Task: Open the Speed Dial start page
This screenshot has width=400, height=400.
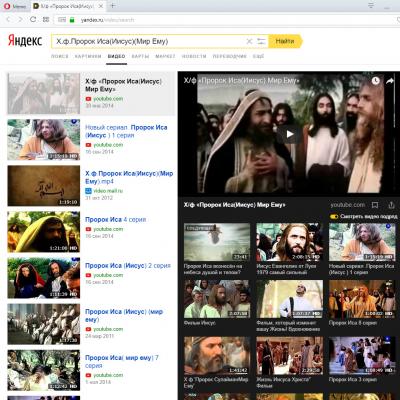Action: coord(46,20)
